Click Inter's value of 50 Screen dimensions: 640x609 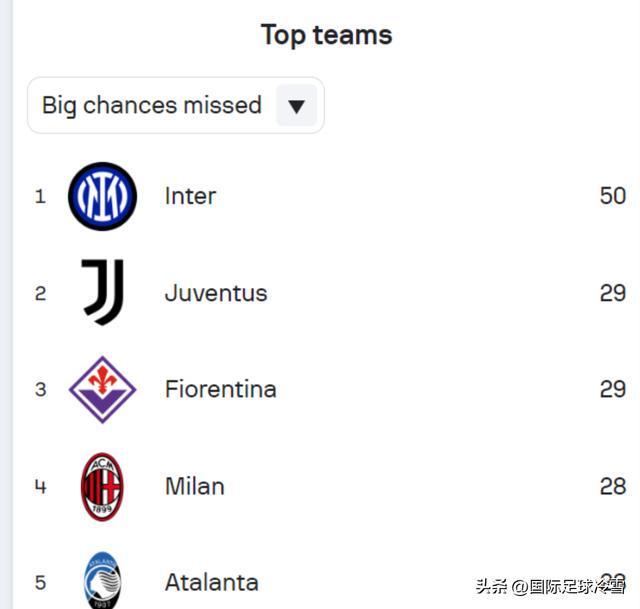pyautogui.click(x=612, y=196)
